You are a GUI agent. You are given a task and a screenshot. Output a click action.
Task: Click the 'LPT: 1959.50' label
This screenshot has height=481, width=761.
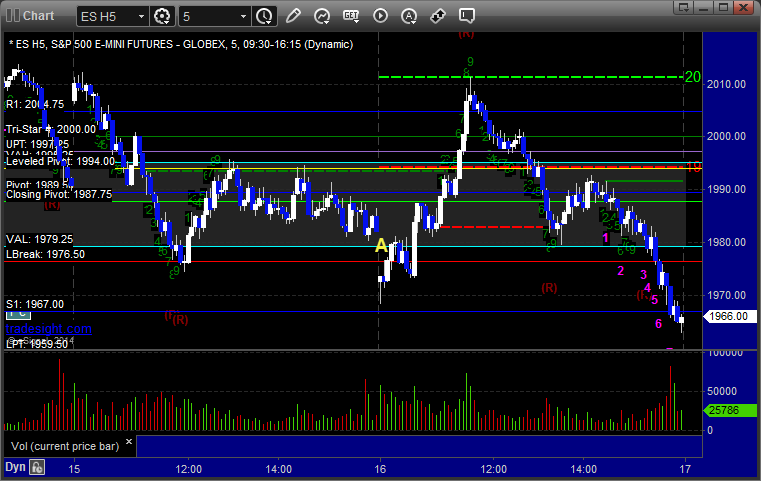[37, 344]
